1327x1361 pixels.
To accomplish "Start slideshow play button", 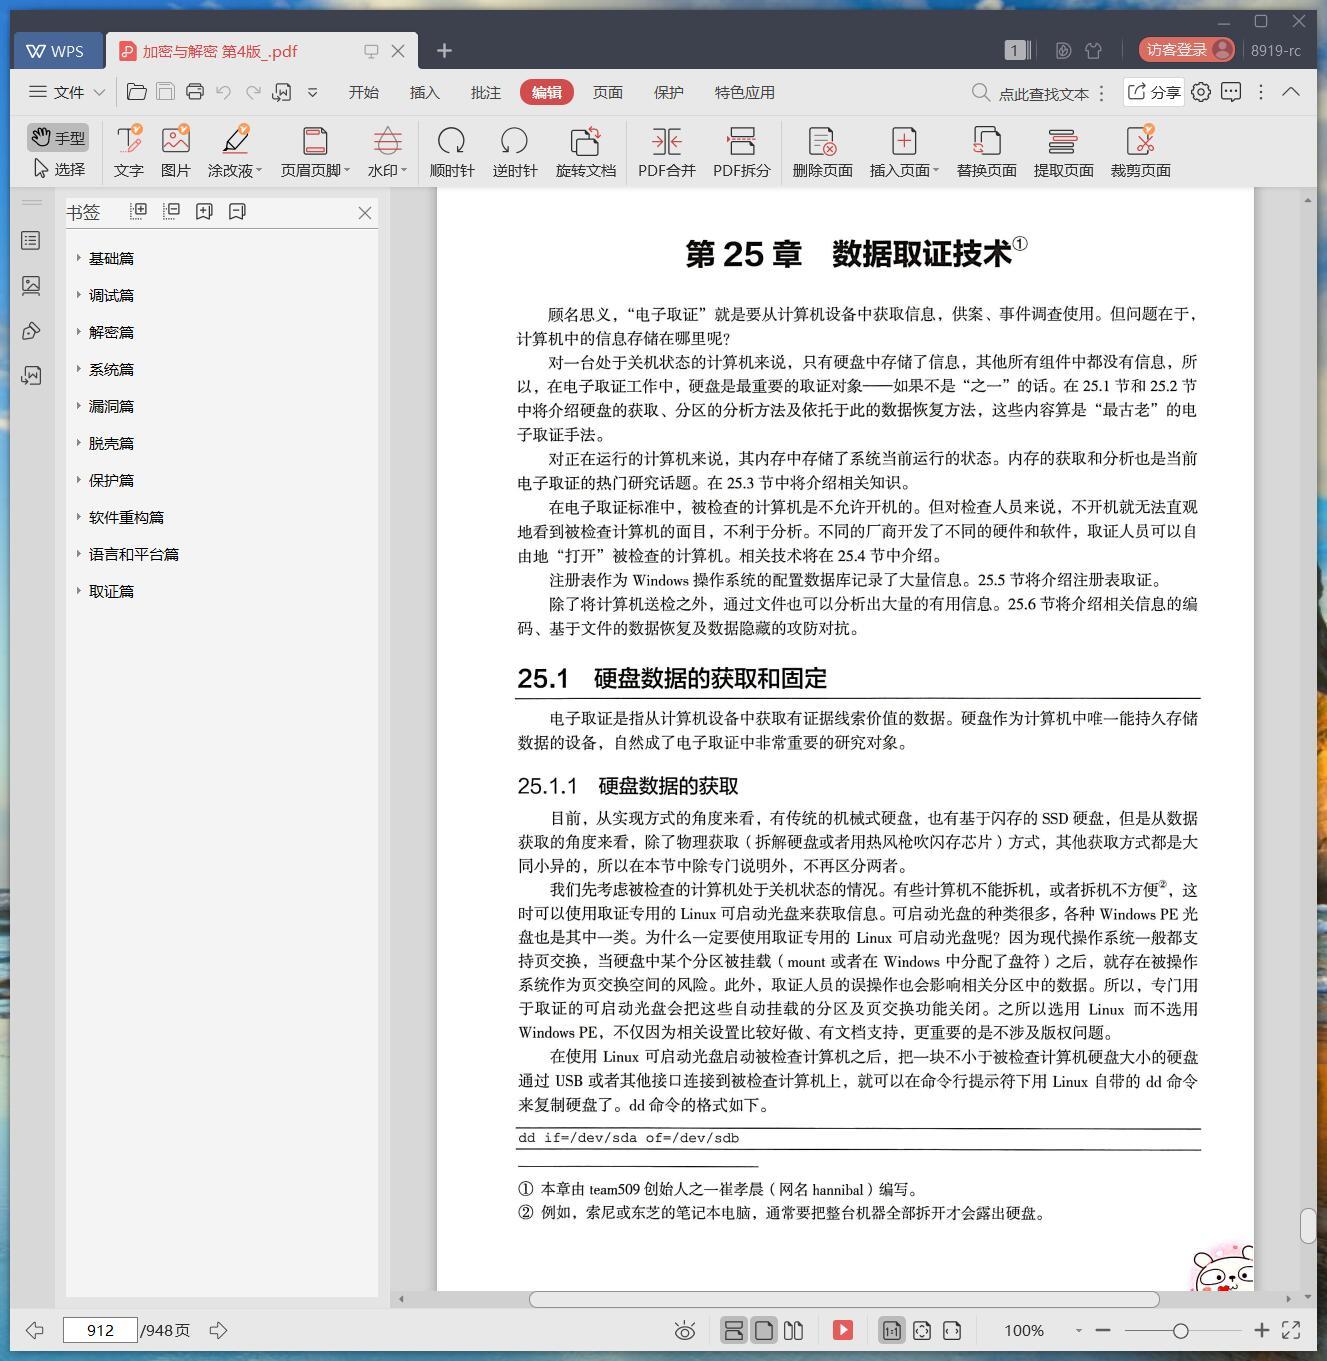I will pyautogui.click(x=843, y=1330).
